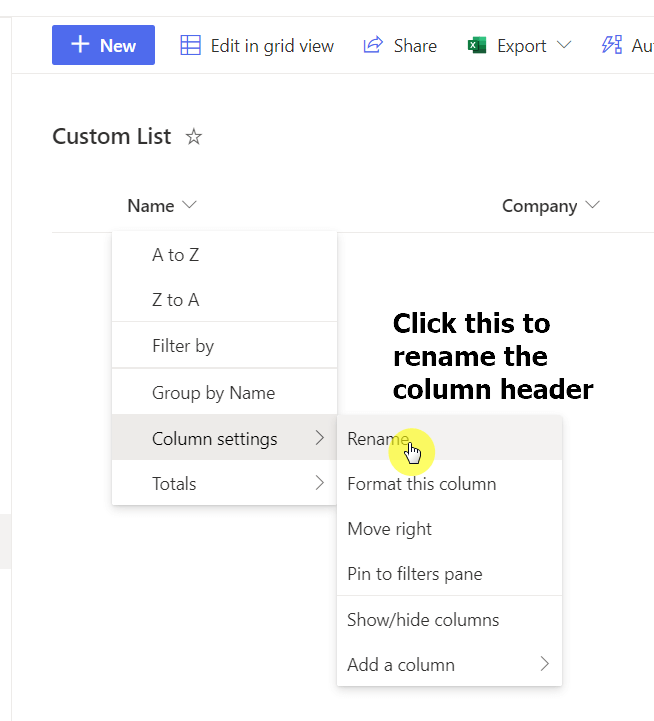Select Format this column

(x=449, y=484)
